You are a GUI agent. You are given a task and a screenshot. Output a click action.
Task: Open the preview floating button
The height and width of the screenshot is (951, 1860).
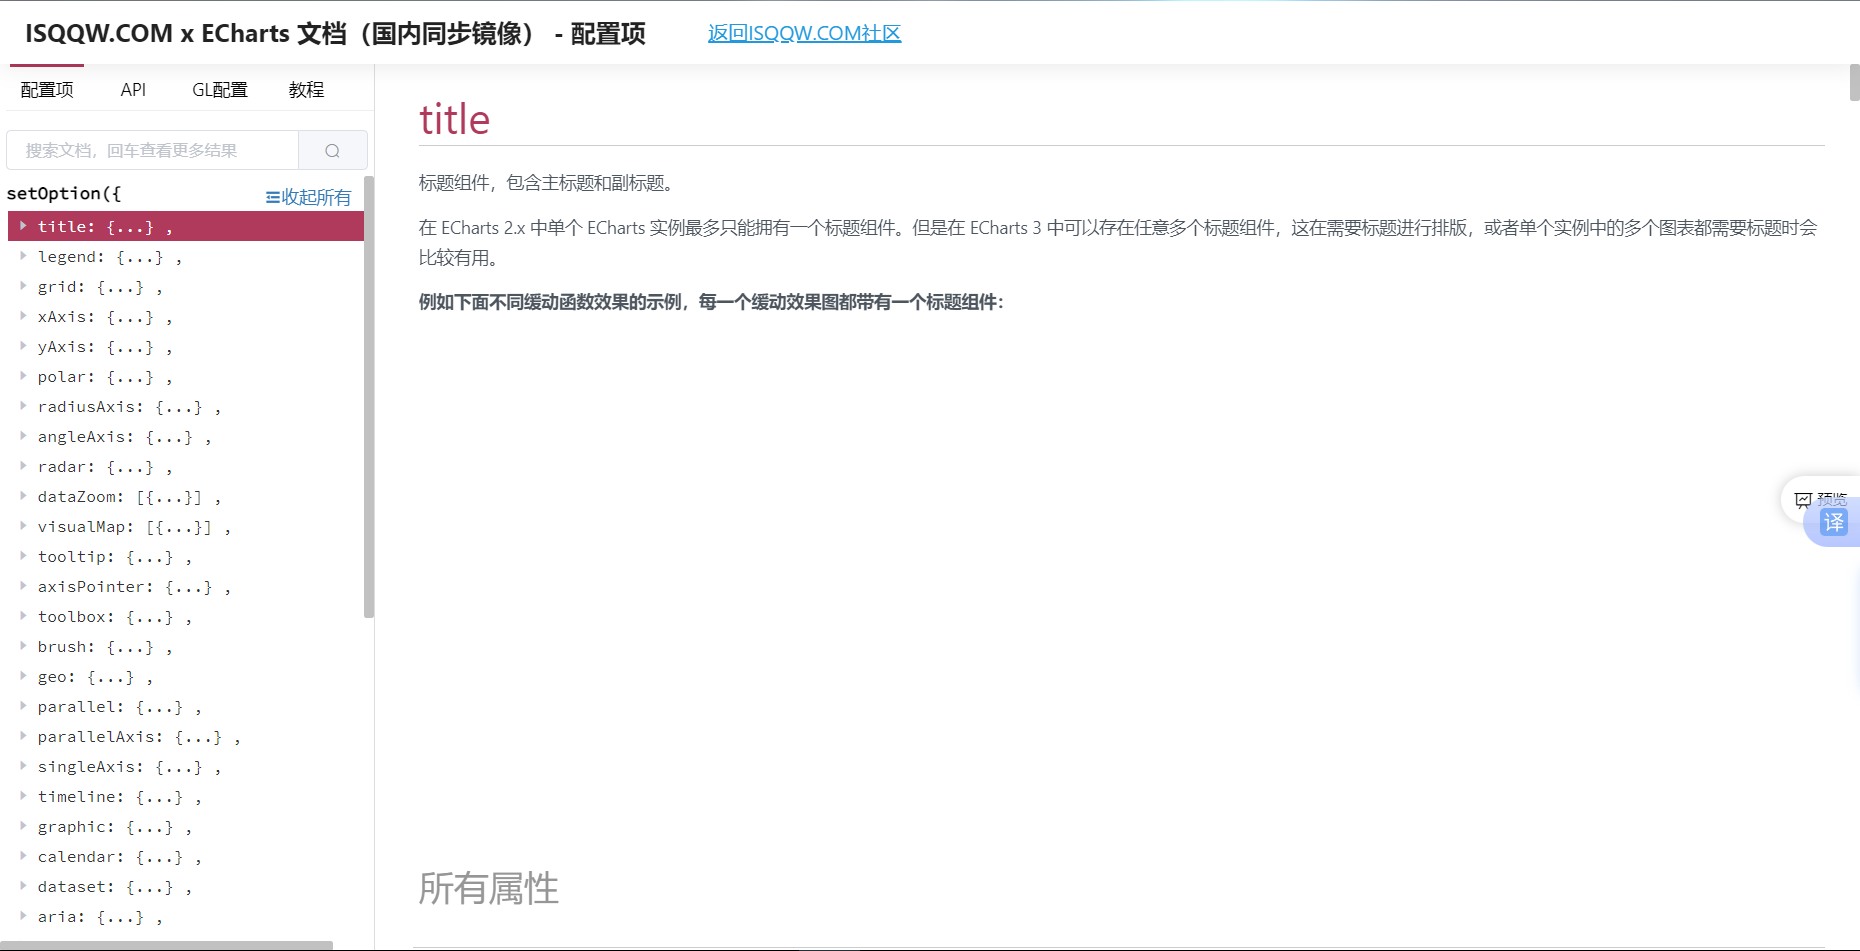[x=1820, y=498]
